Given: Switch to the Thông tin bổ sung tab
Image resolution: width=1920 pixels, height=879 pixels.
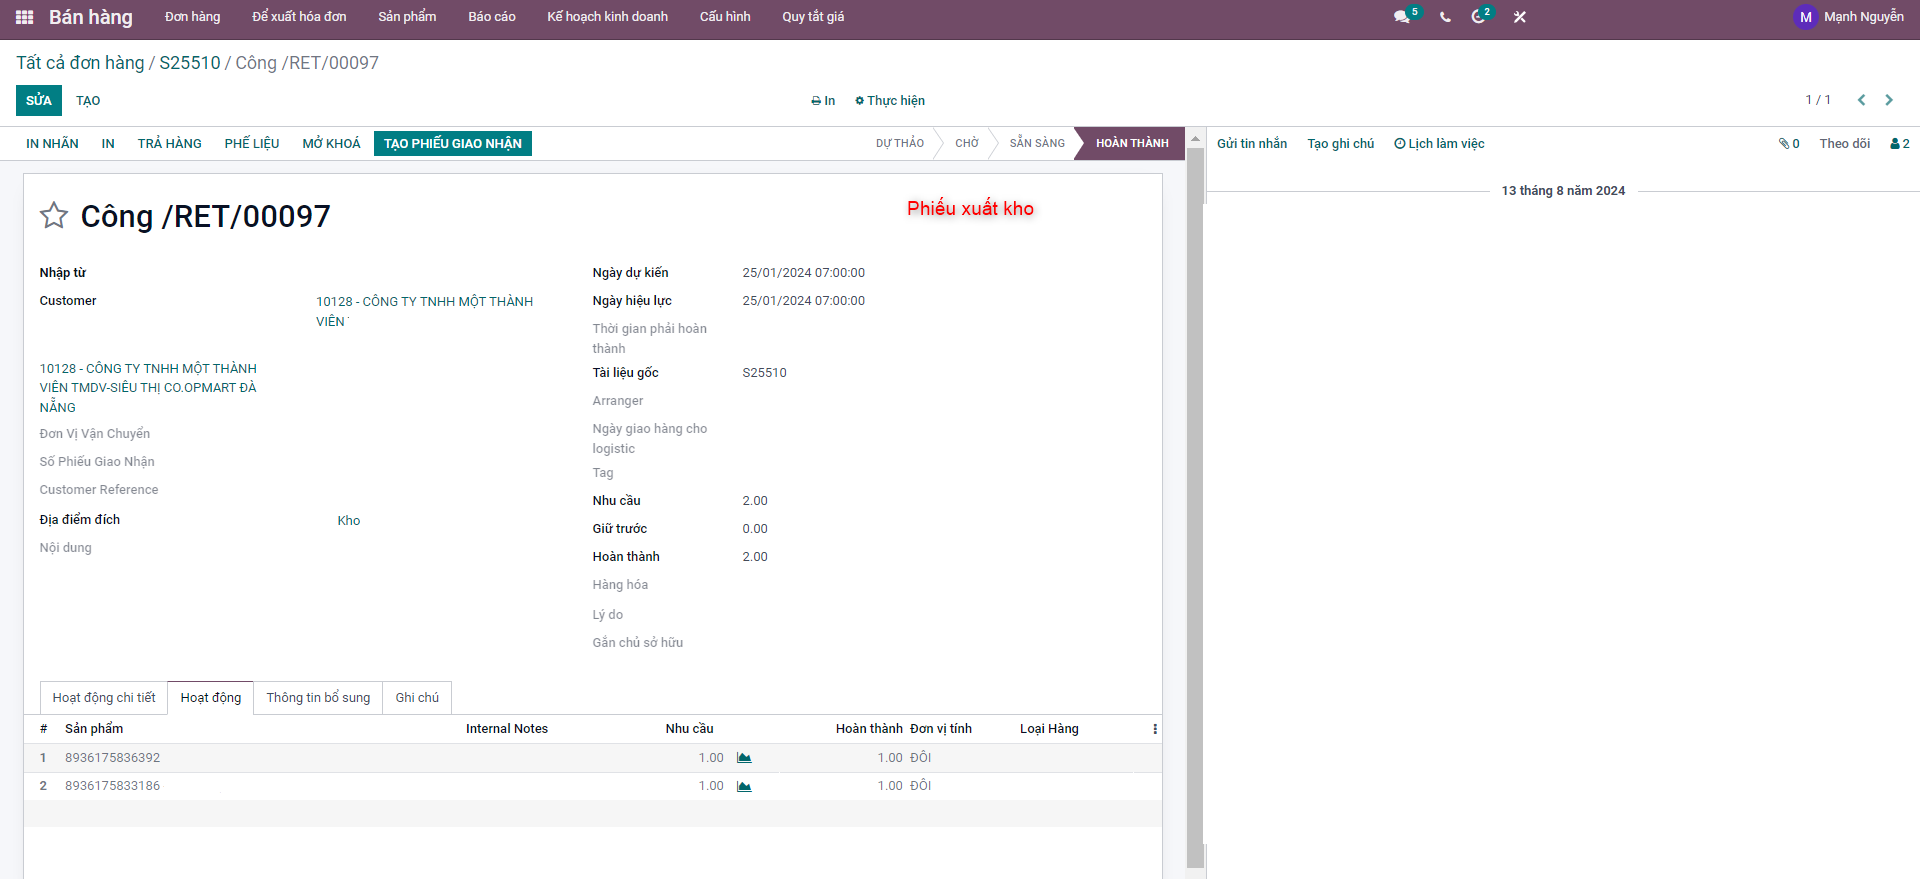Looking at the screenshot, I should 318,698.
